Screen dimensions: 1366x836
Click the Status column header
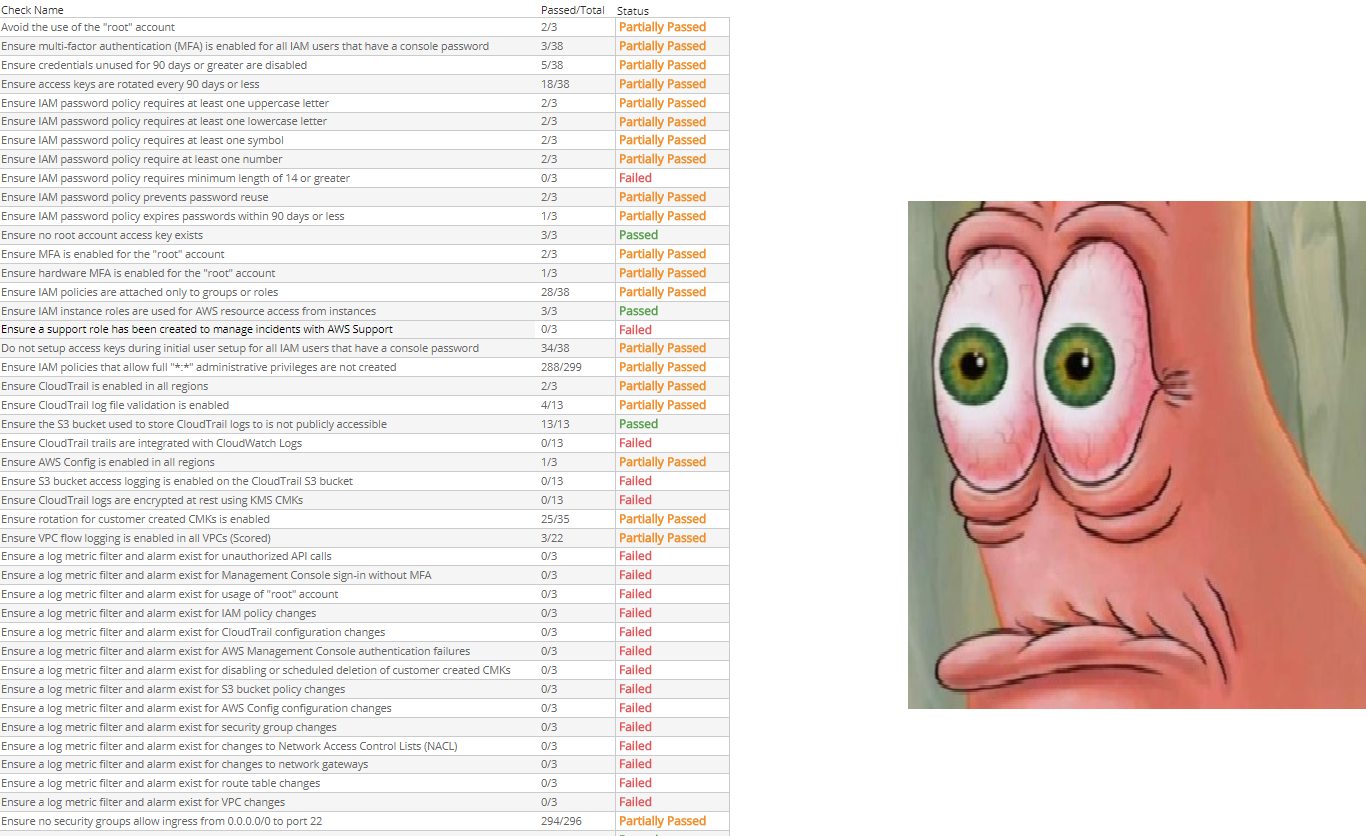(633, 10)
